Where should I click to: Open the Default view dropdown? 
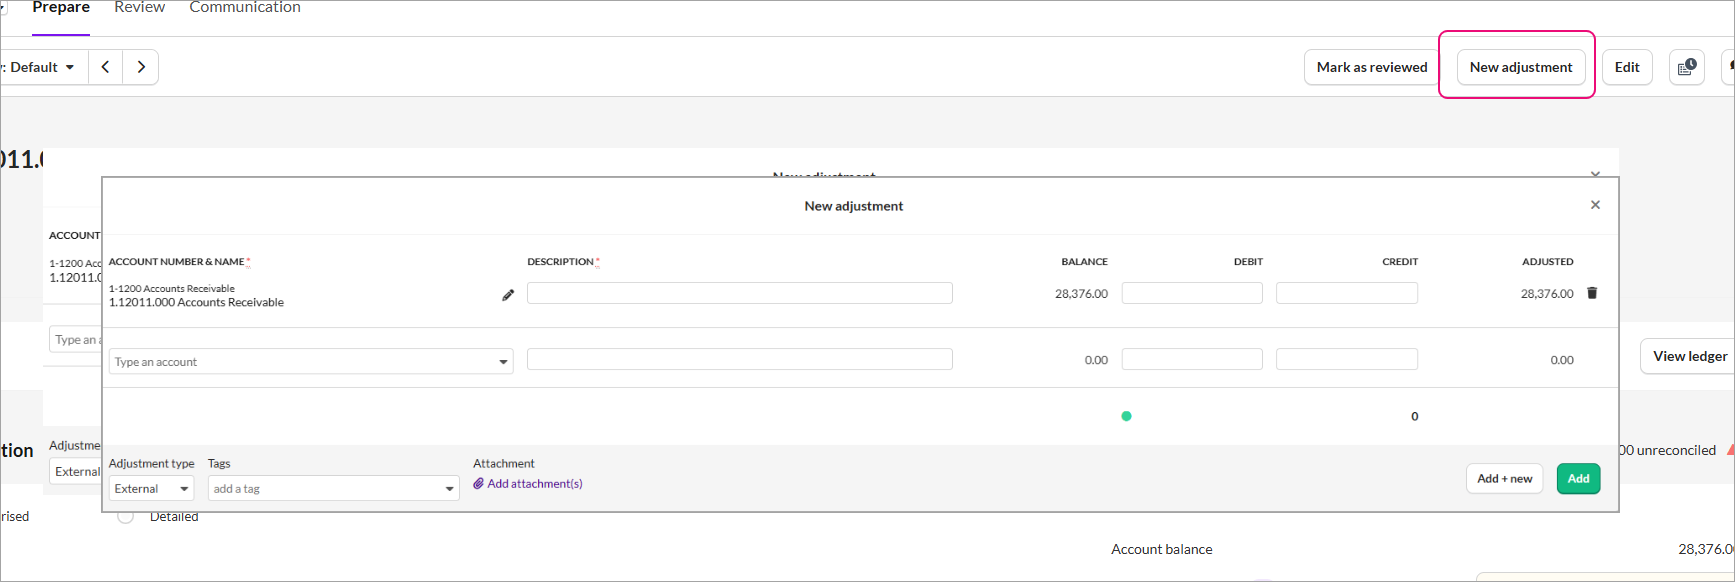pyautogui.click(x=40, y=67)
